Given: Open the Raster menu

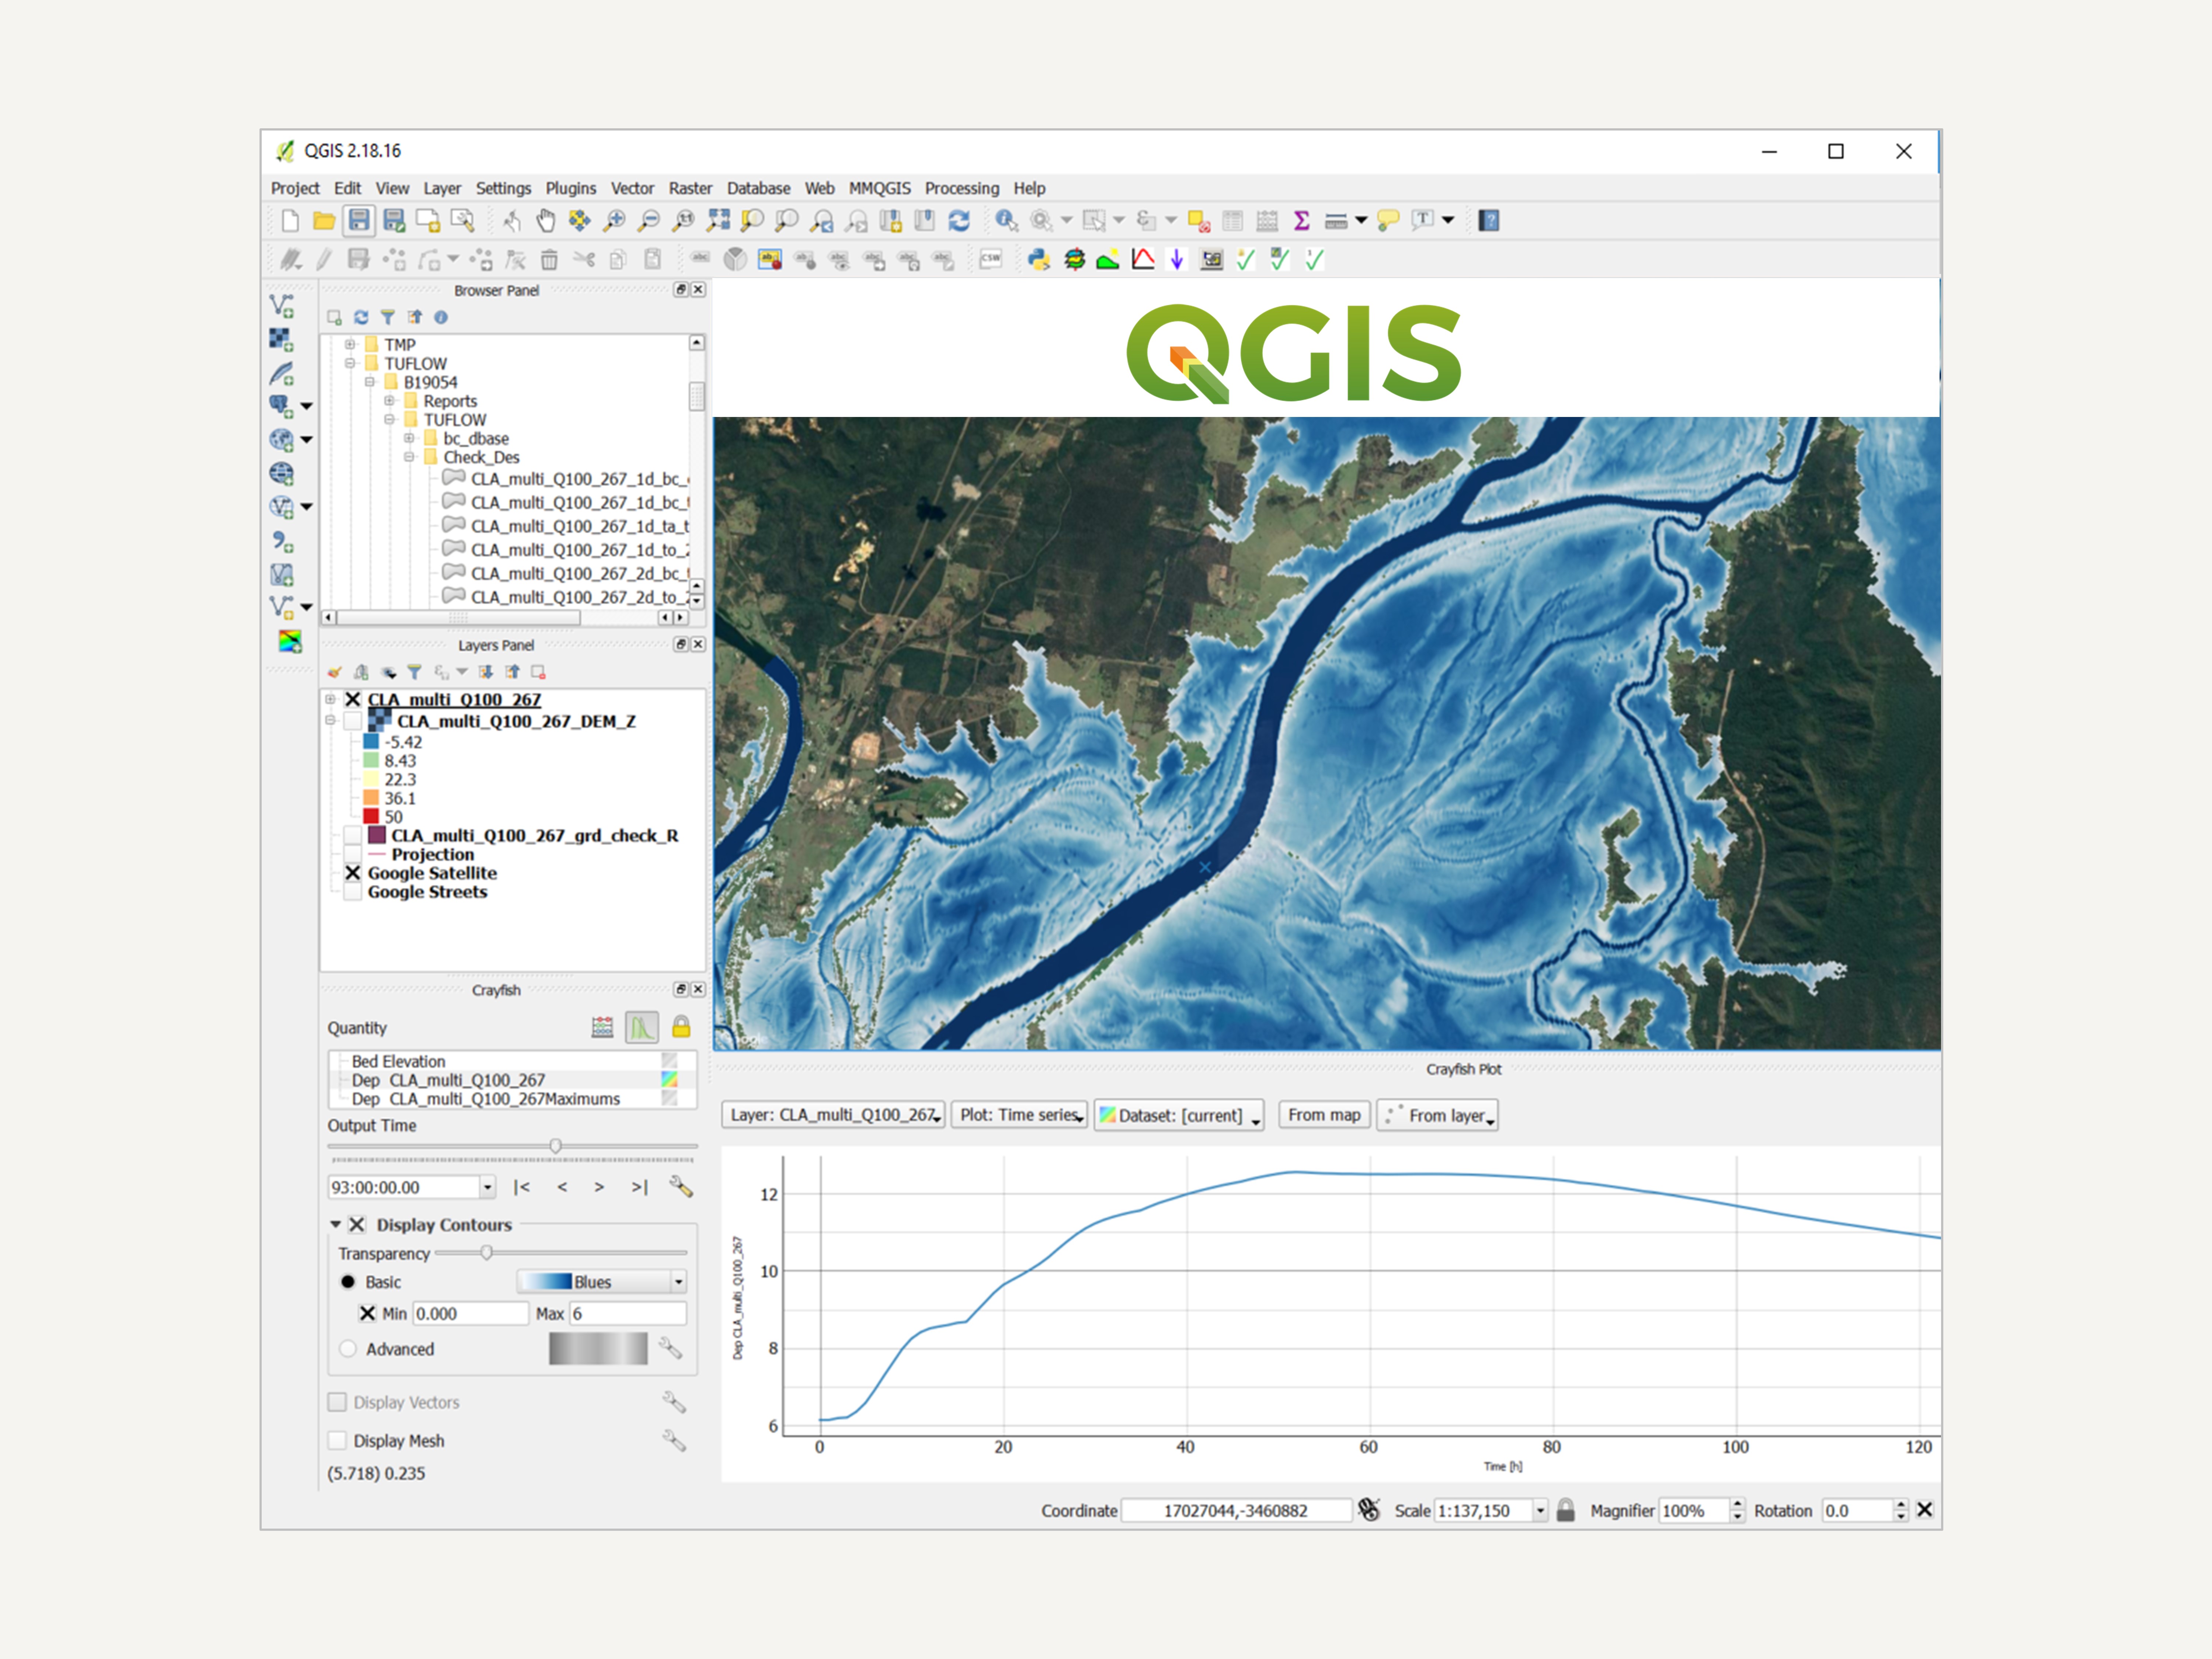Looking at the screenshot, I should 690,188.
